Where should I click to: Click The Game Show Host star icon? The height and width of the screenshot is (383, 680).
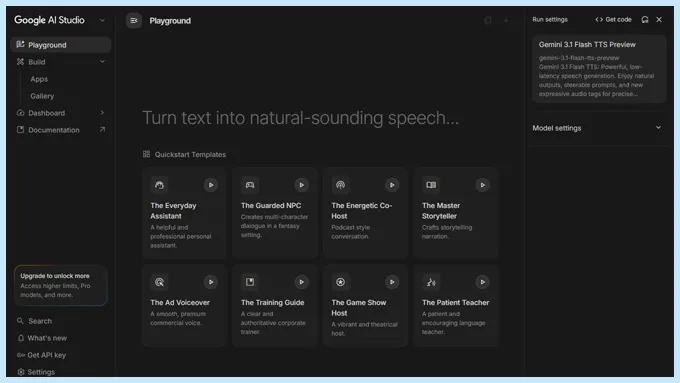340,282
